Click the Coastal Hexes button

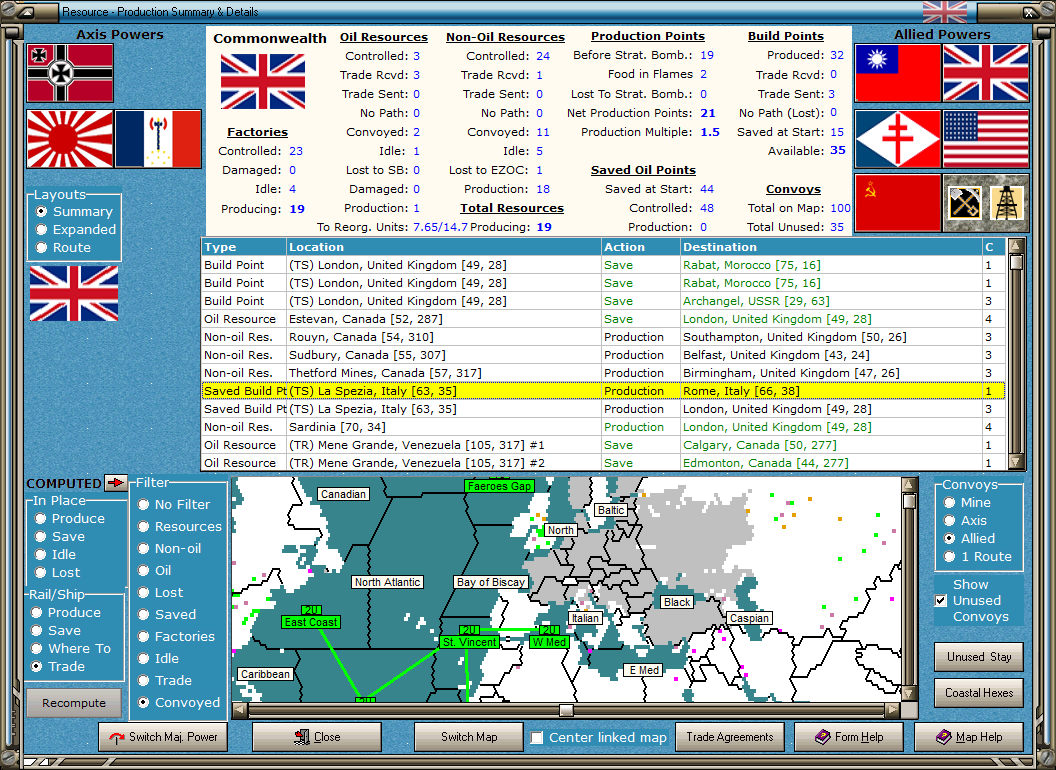pos(979,693)
